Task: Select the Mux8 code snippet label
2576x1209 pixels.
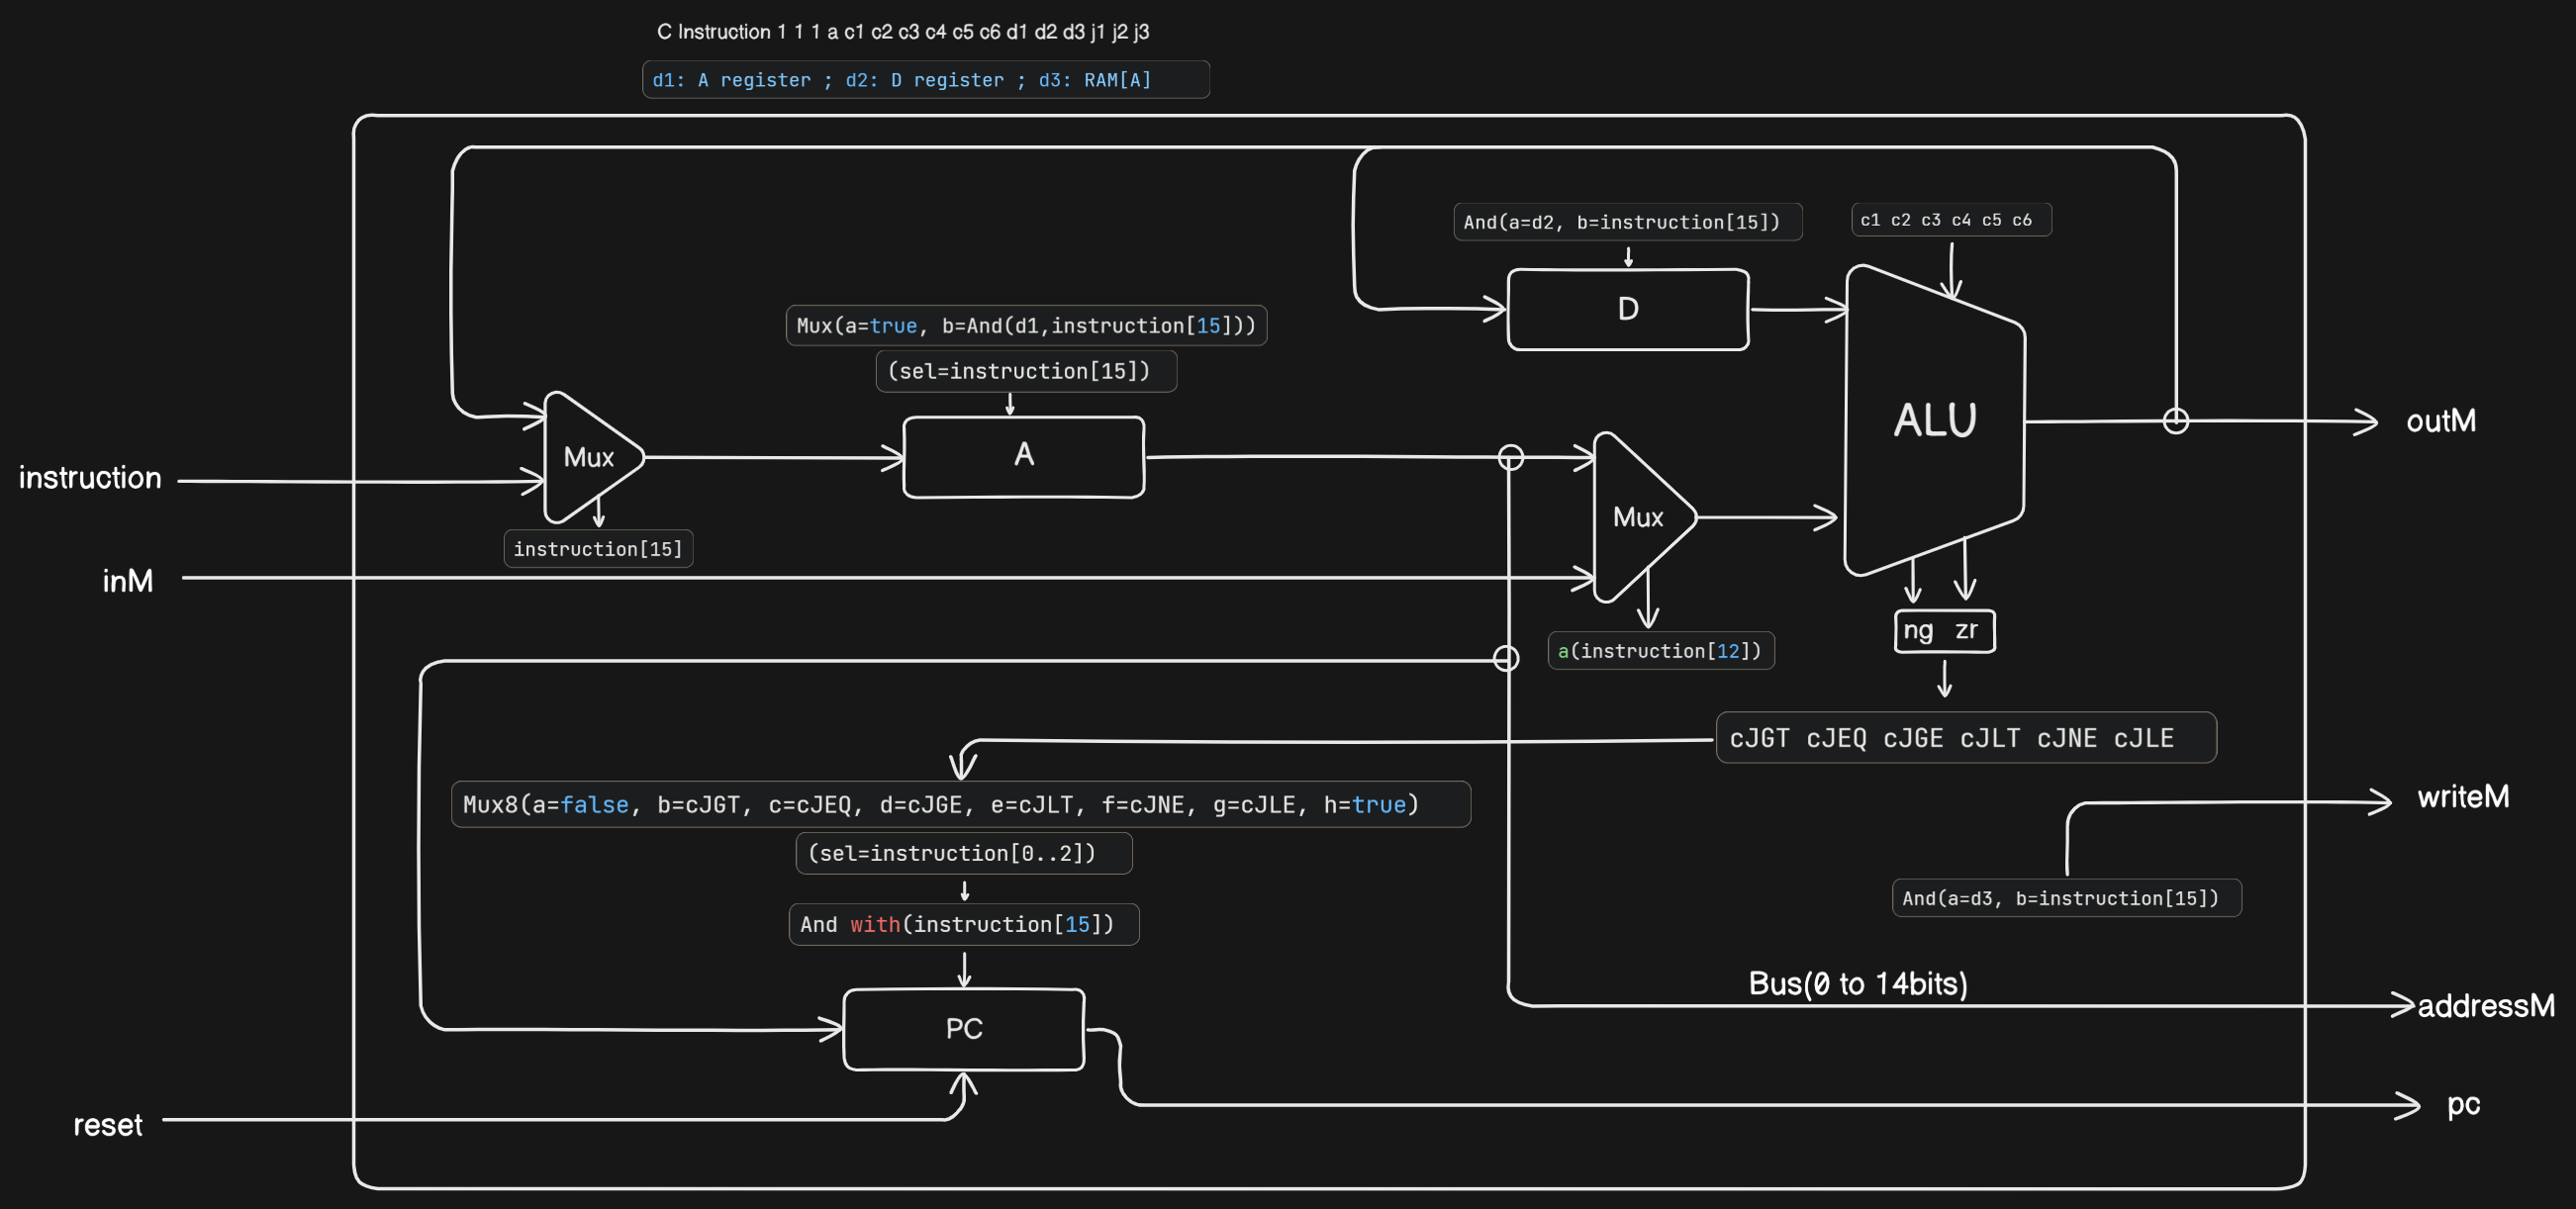Action: click(960, 804)
